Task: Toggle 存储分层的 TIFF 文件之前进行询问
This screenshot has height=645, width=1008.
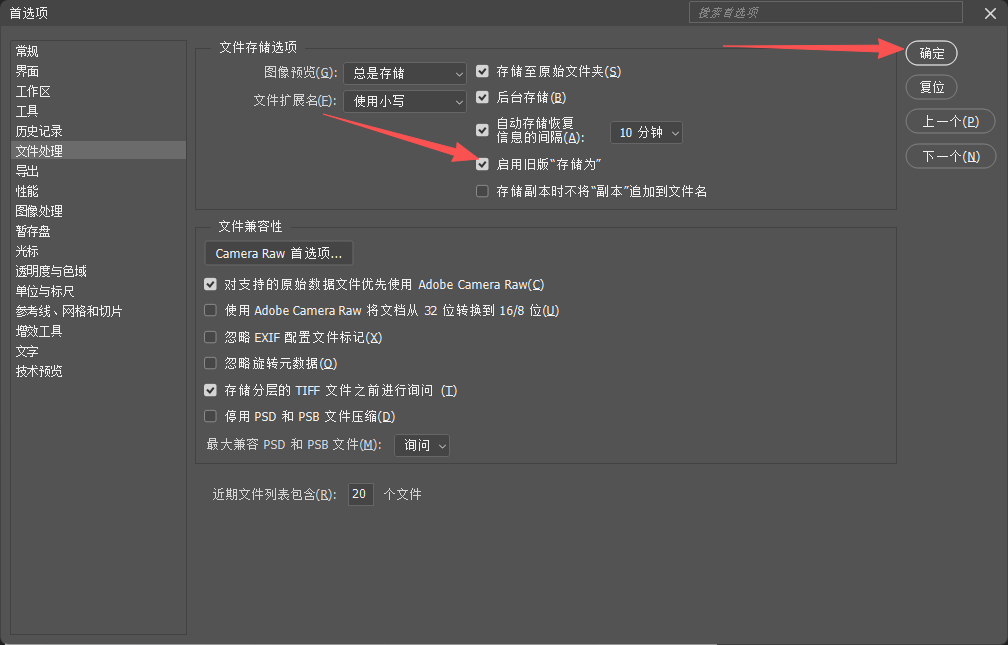Action: tap(210, 391)
